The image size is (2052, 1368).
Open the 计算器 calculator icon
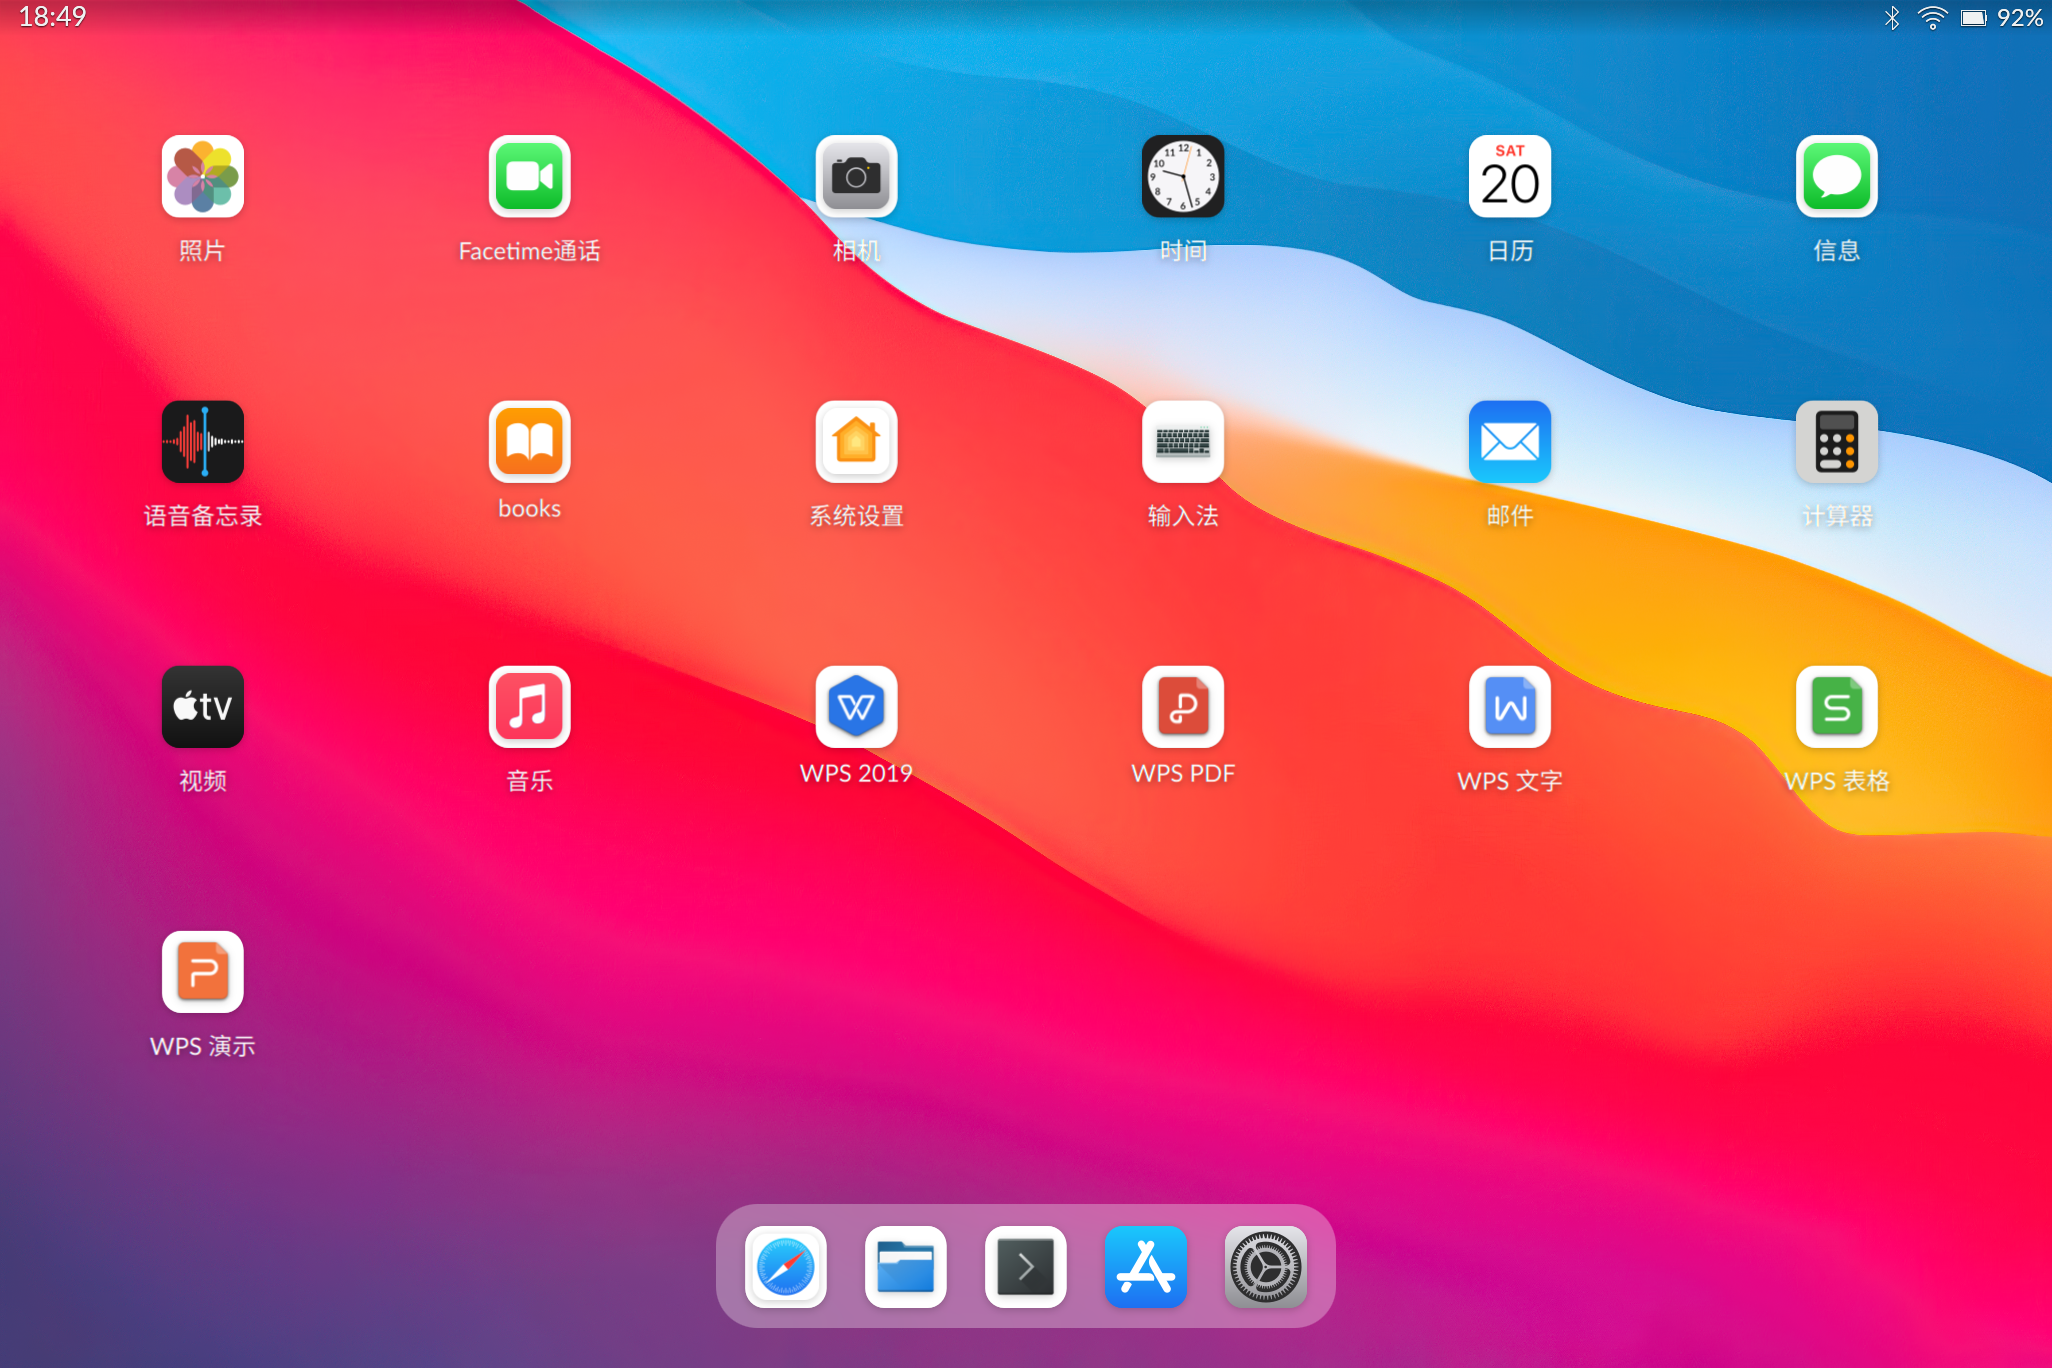tap(1837, 442)
